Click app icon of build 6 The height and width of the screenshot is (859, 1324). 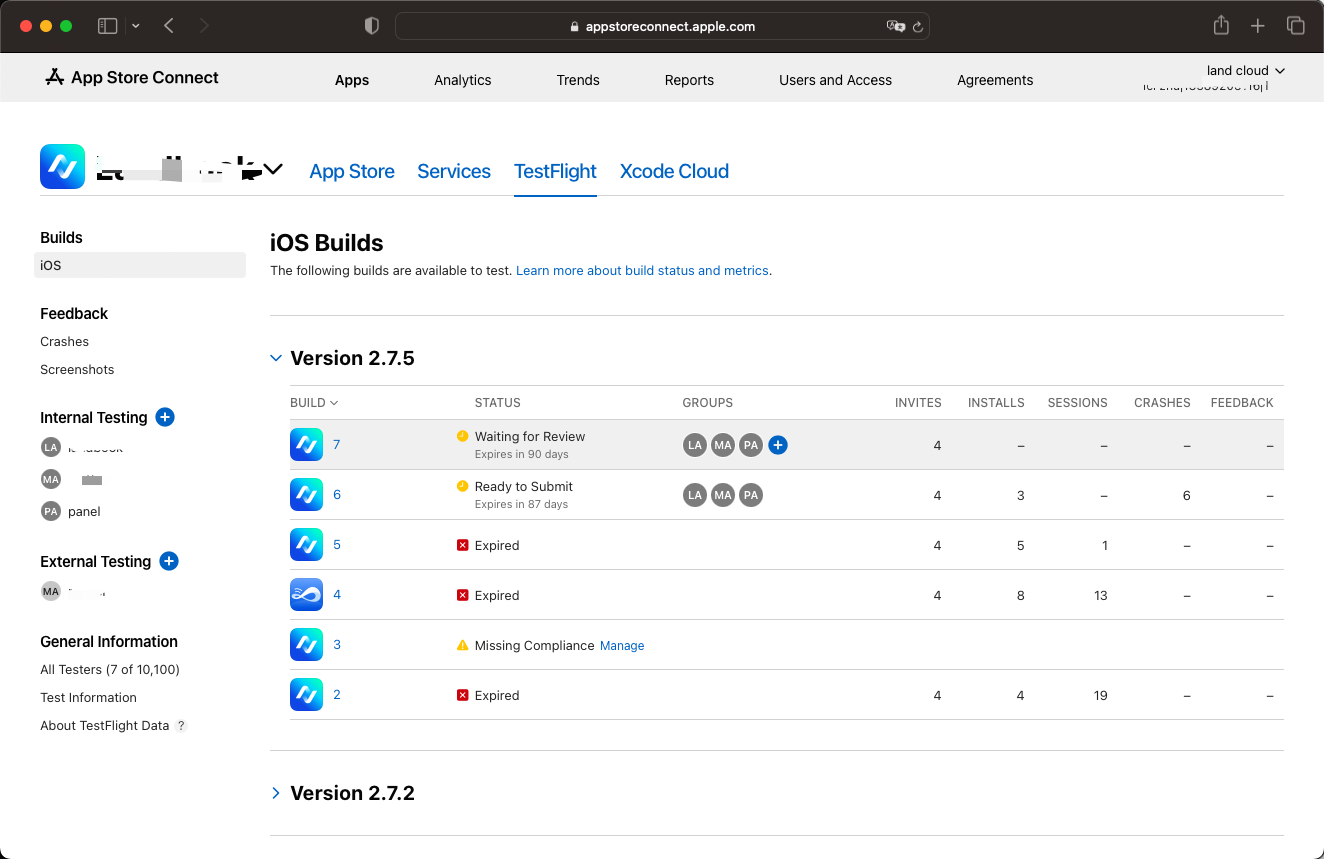coord(306,495)
